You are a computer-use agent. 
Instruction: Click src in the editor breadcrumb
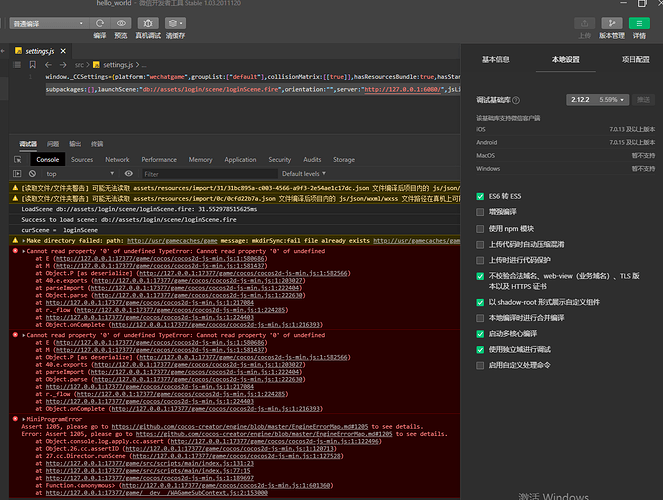(79, 65)
